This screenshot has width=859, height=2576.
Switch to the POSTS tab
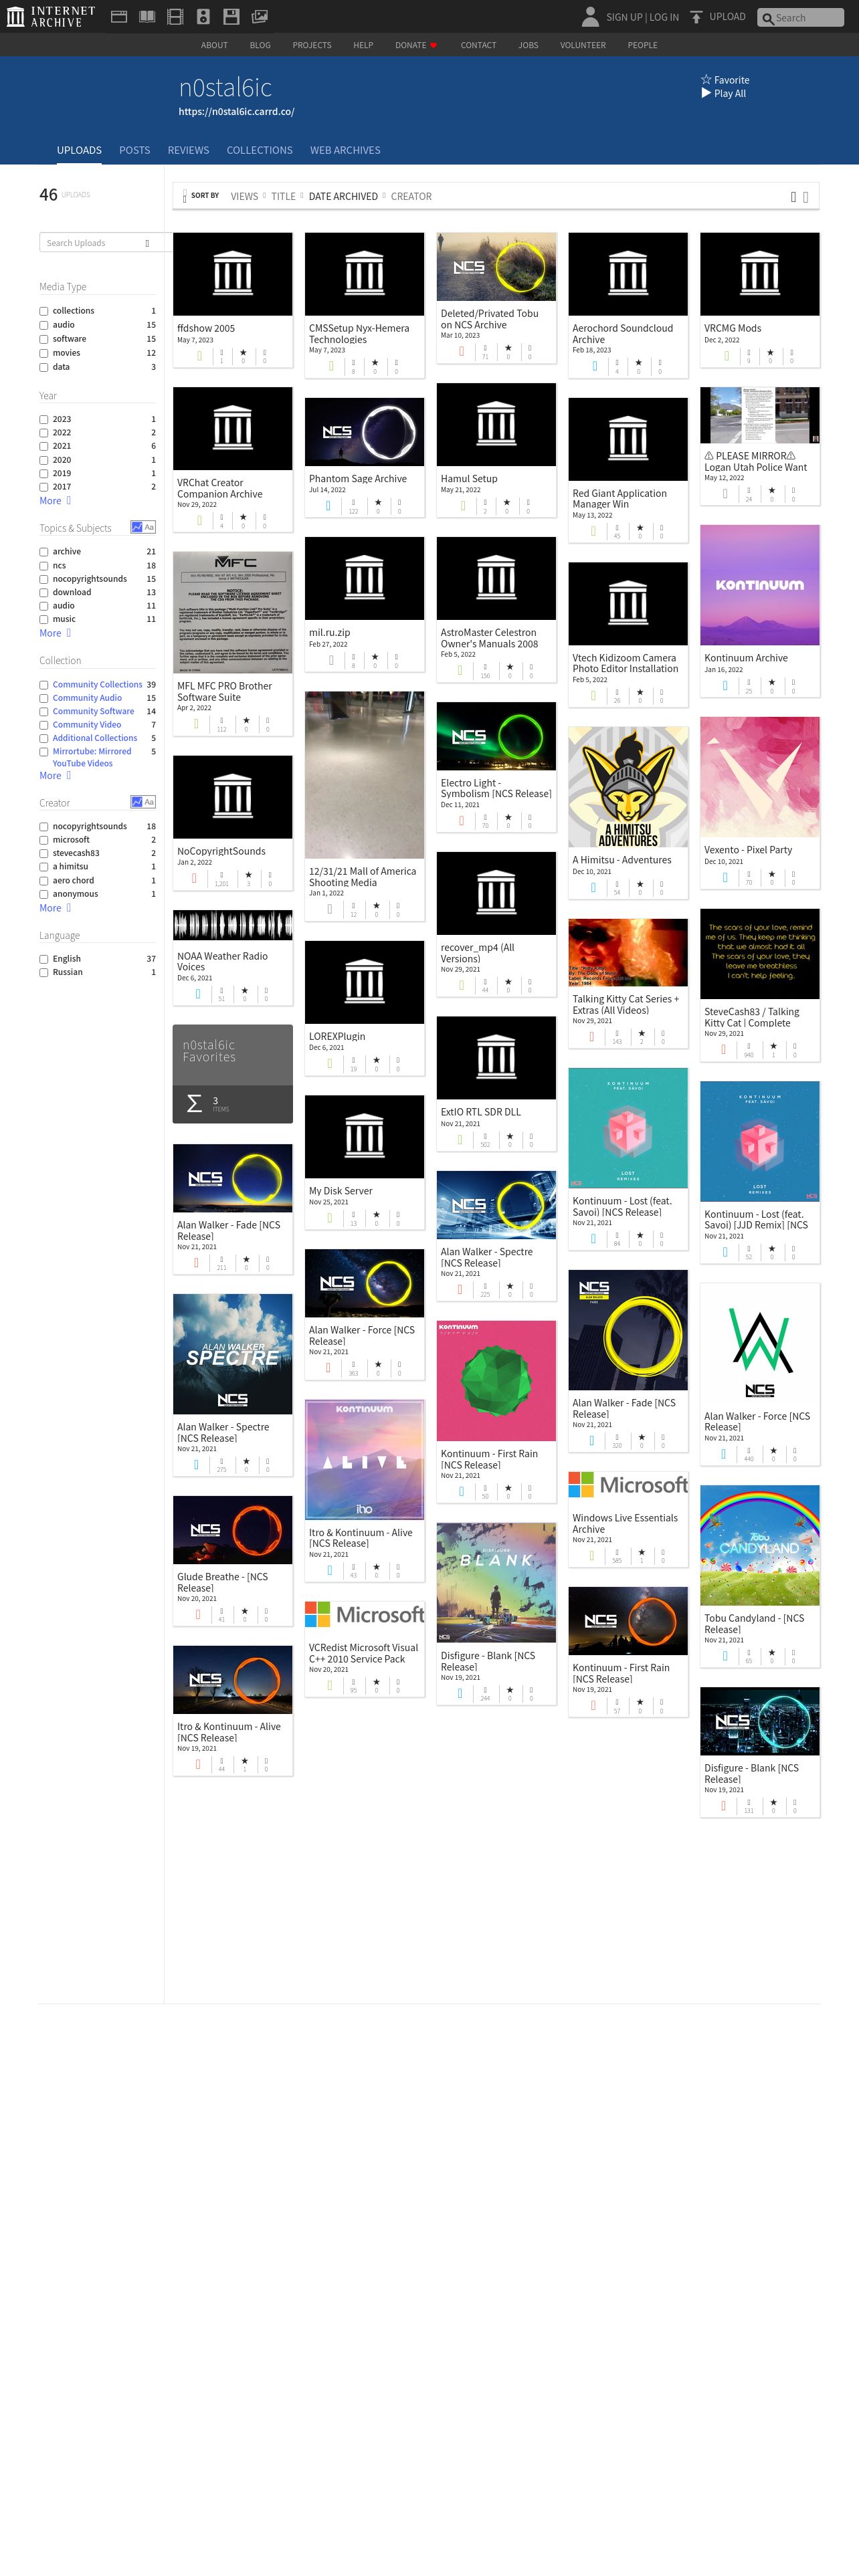134,150
